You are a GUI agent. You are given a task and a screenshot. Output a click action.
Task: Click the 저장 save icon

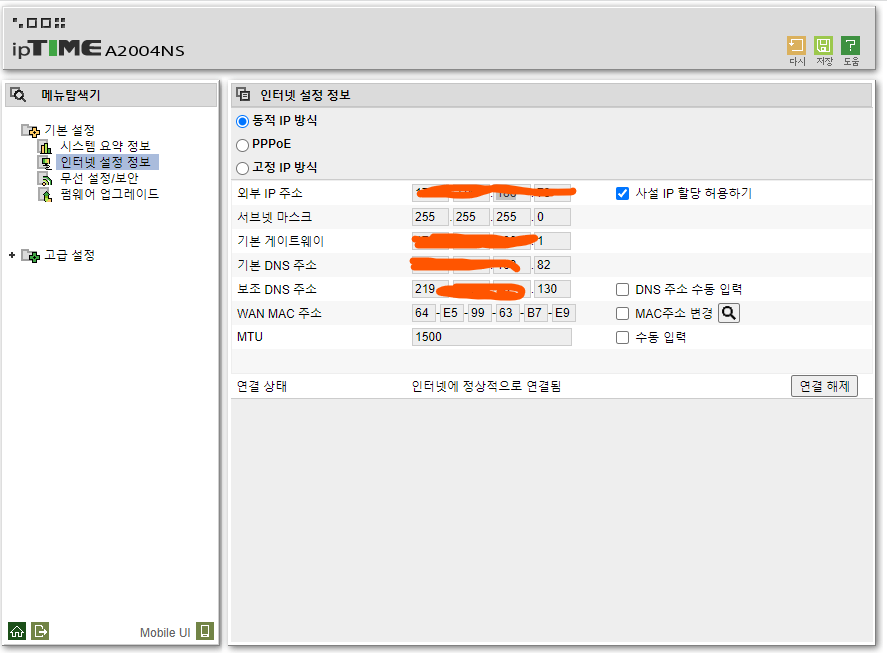[x=823, y=45]
